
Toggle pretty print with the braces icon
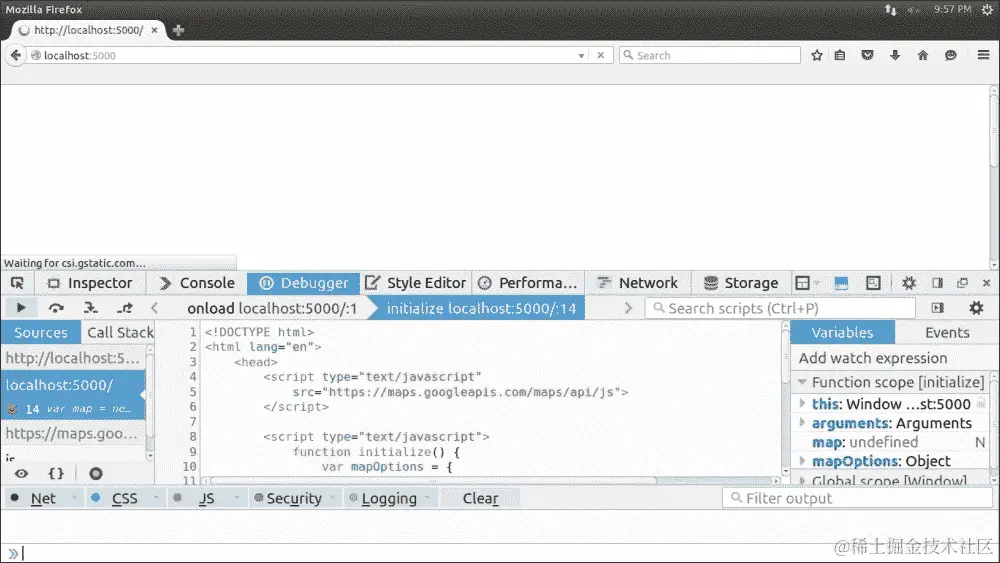[56, 474]
